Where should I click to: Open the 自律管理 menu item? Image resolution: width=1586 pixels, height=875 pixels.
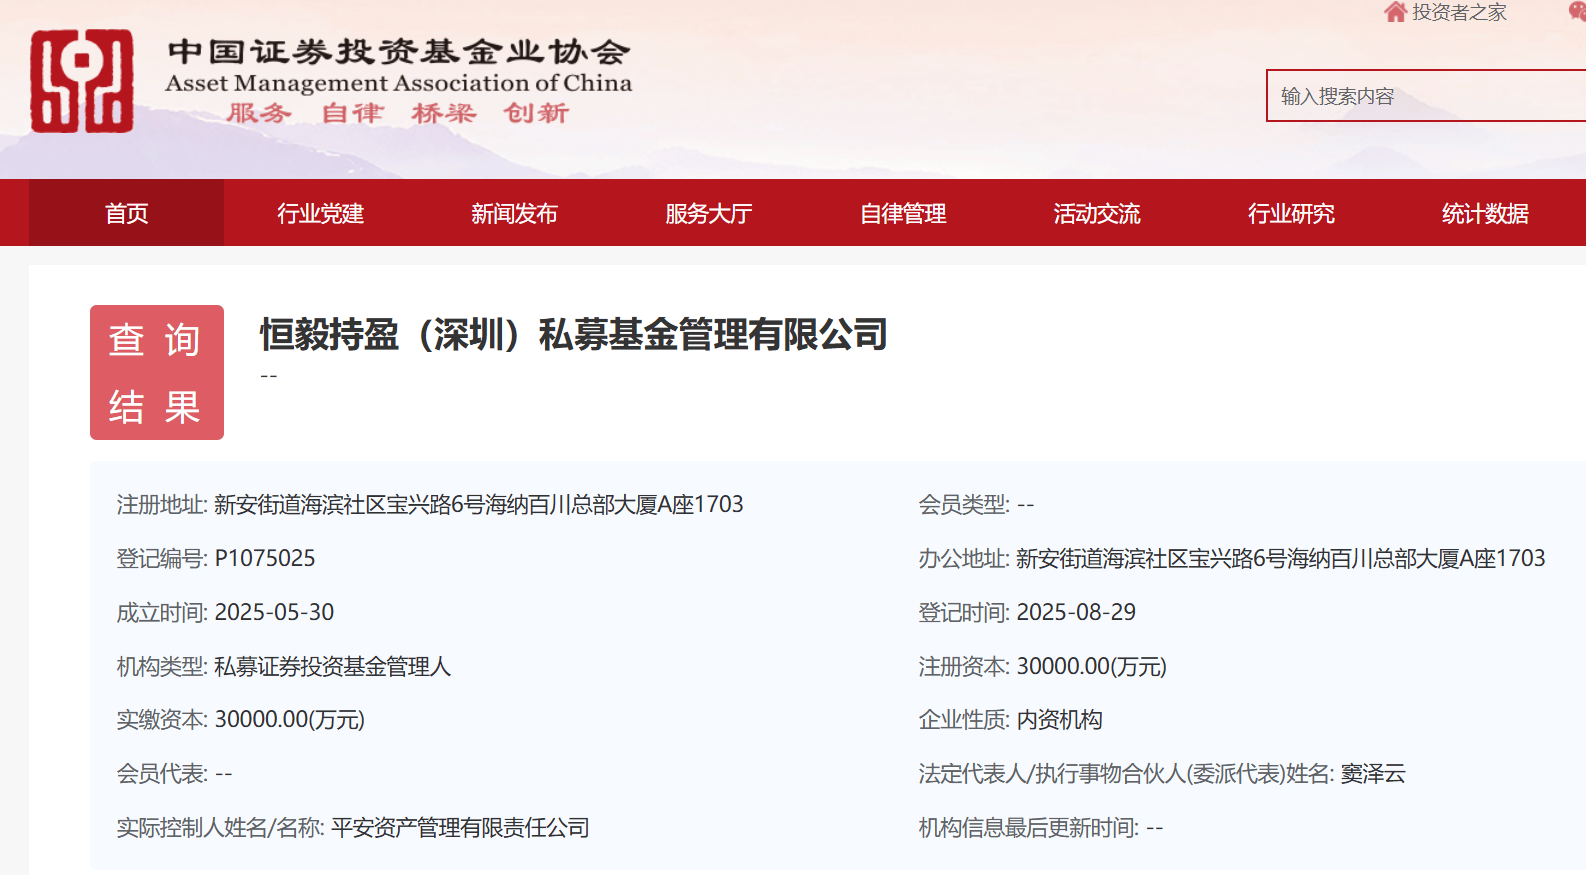(903, 213)
